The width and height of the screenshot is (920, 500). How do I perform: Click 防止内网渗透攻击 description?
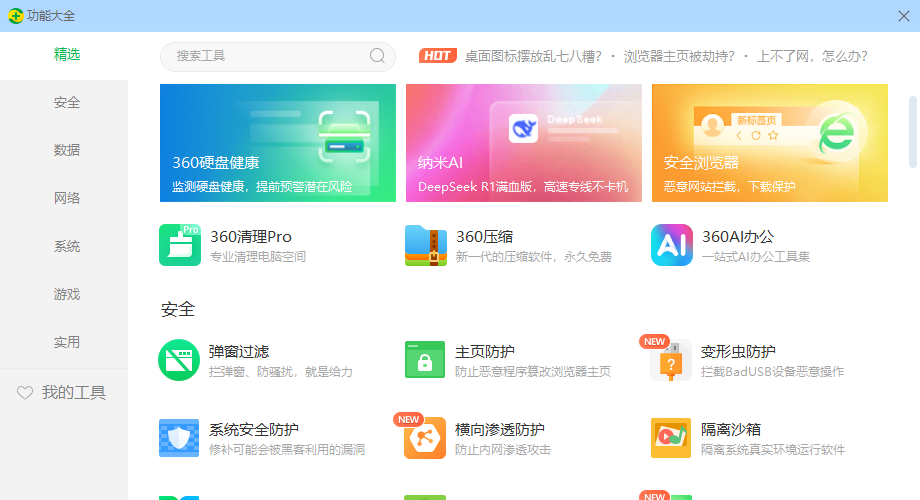pos(503,450)
